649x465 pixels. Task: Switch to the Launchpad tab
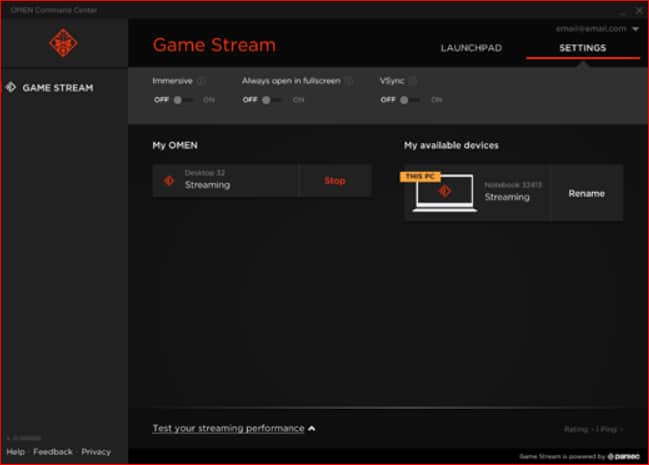coord(471,48)
